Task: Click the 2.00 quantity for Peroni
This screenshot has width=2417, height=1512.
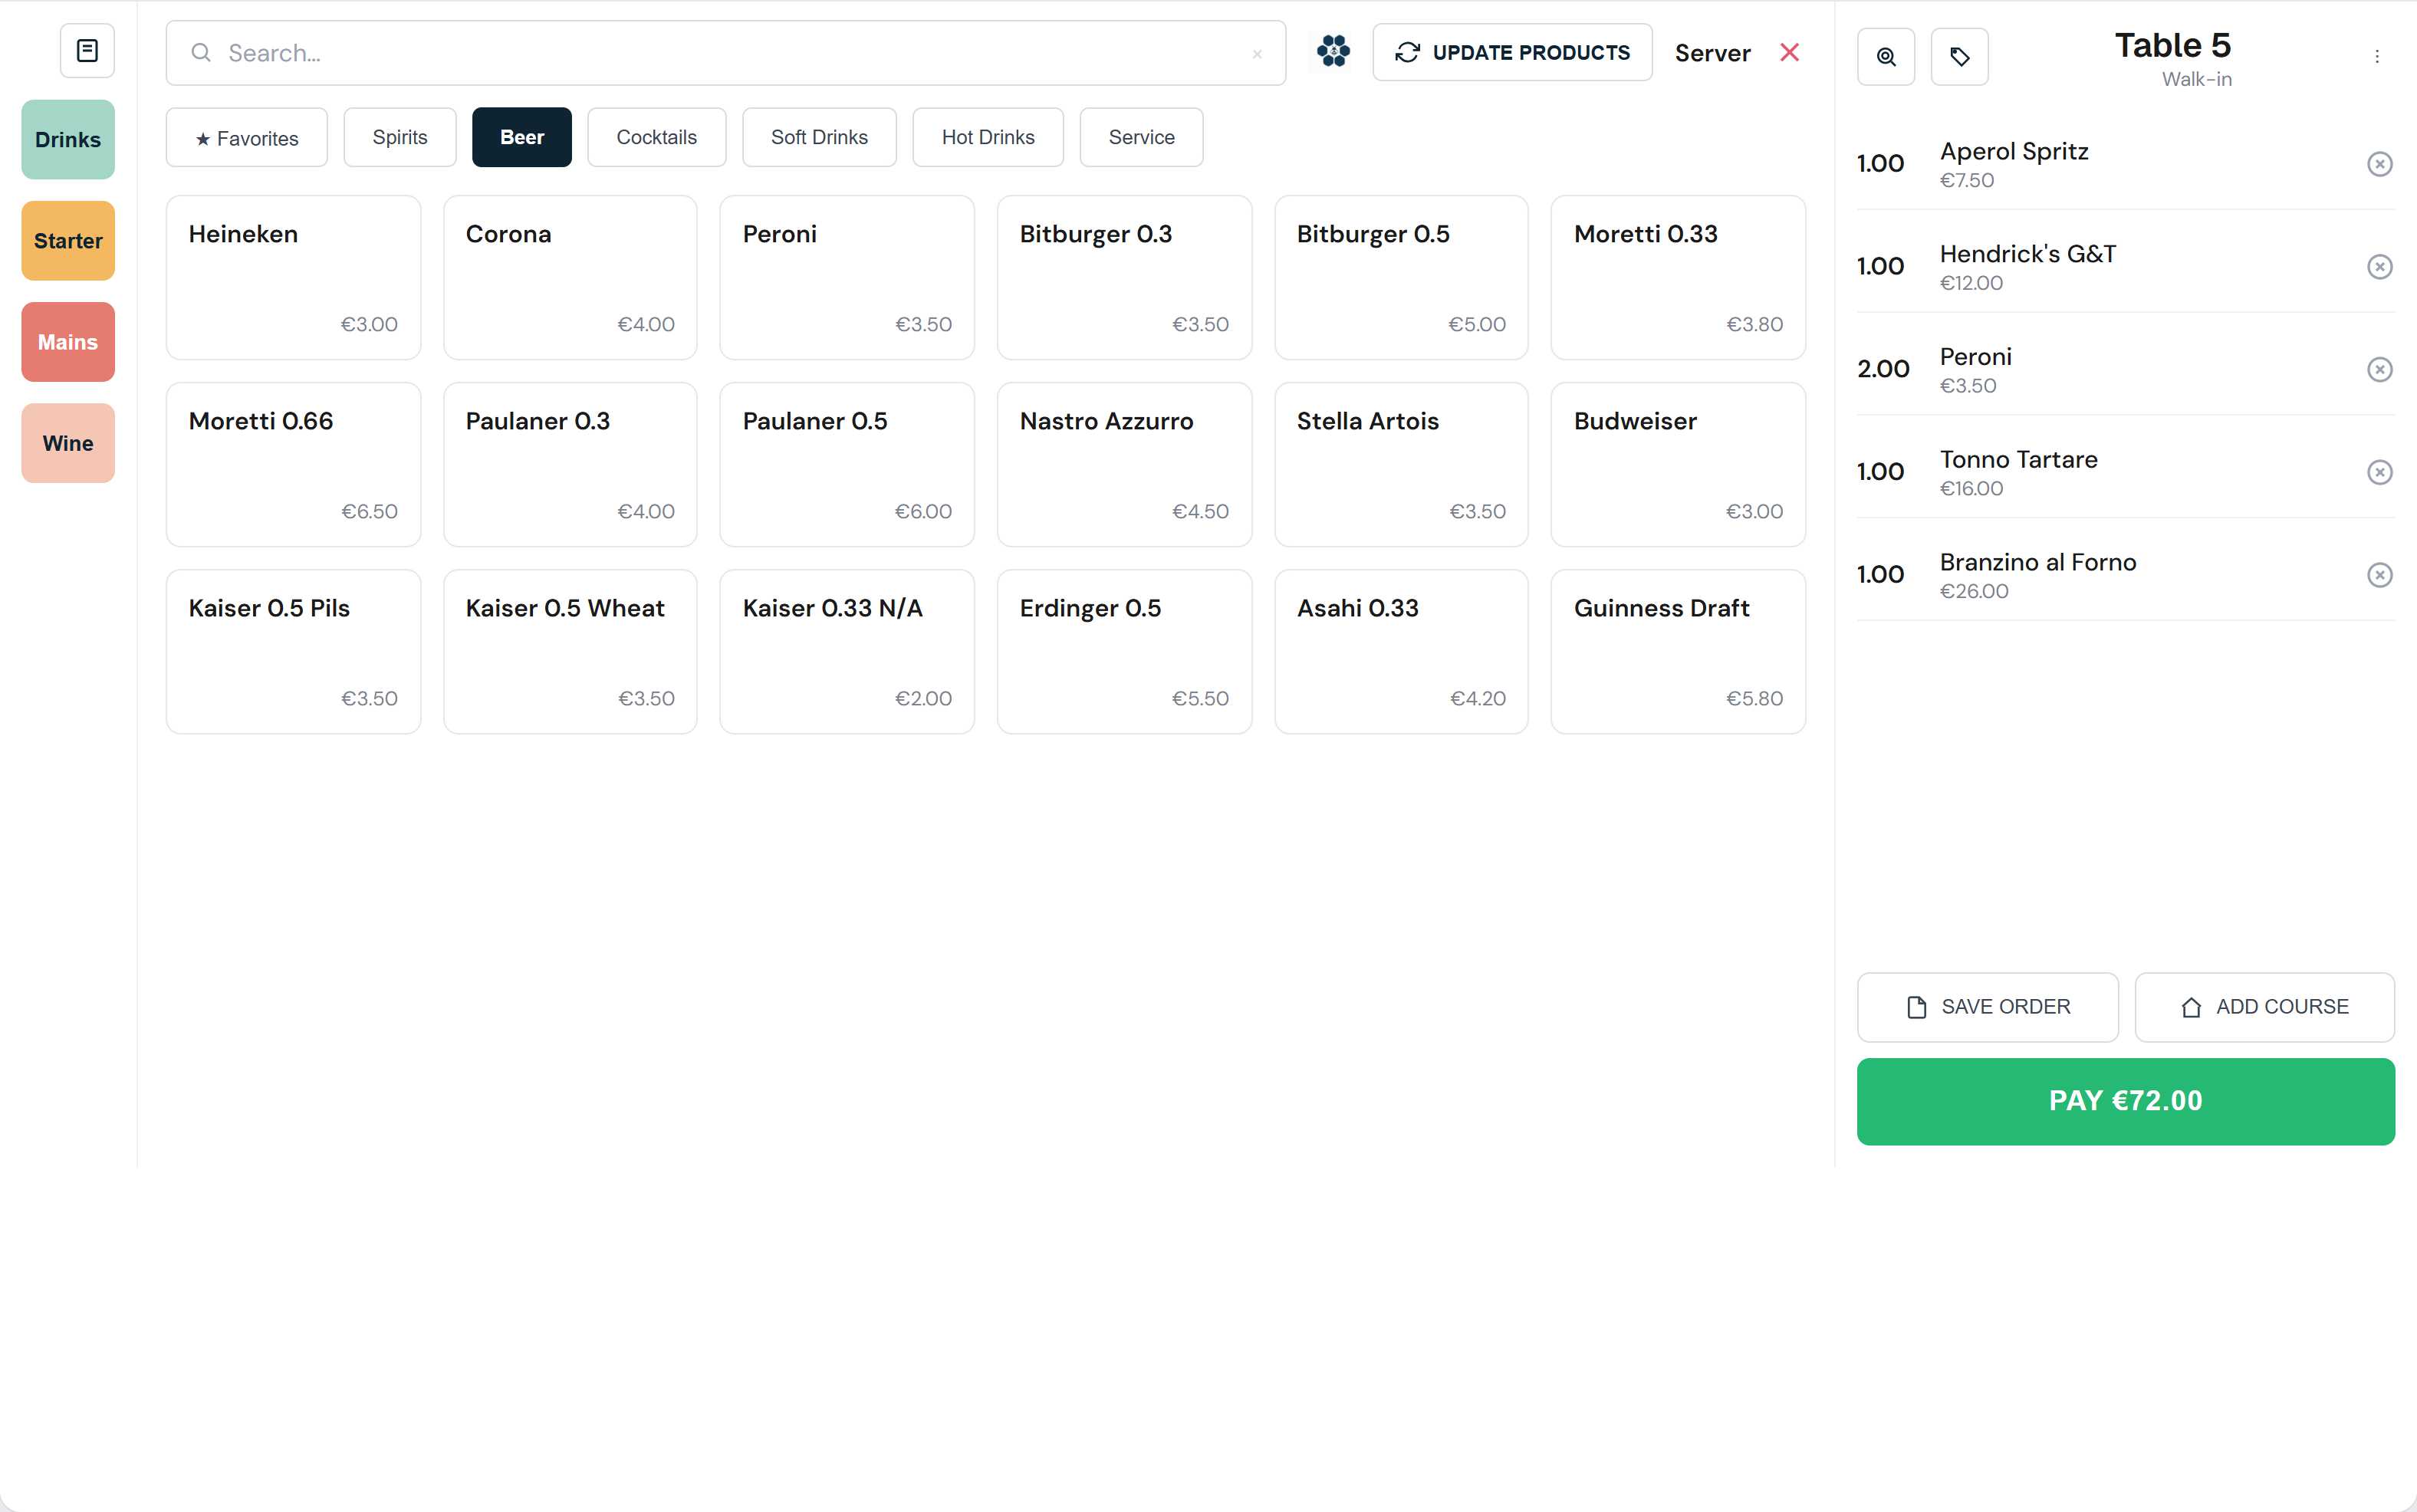Action: pyautogui.click(x=1883, y=370)
